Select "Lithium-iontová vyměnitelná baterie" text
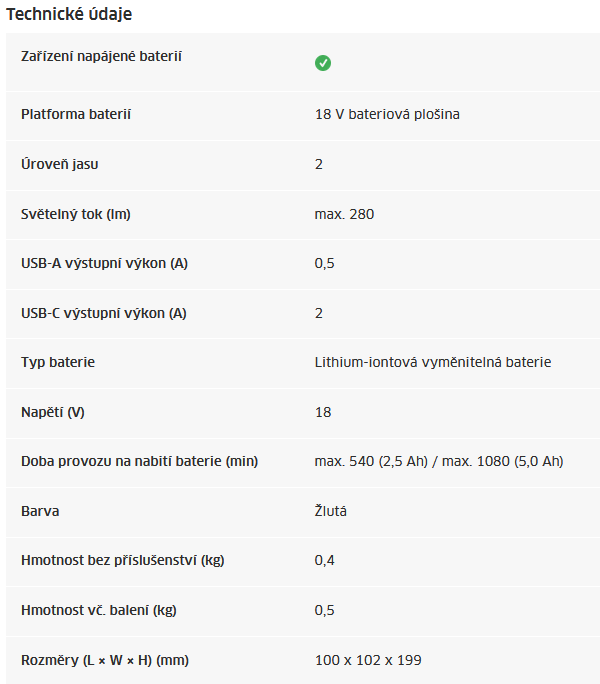Screen dimensions: 600x684 click(x=433, y=362)
